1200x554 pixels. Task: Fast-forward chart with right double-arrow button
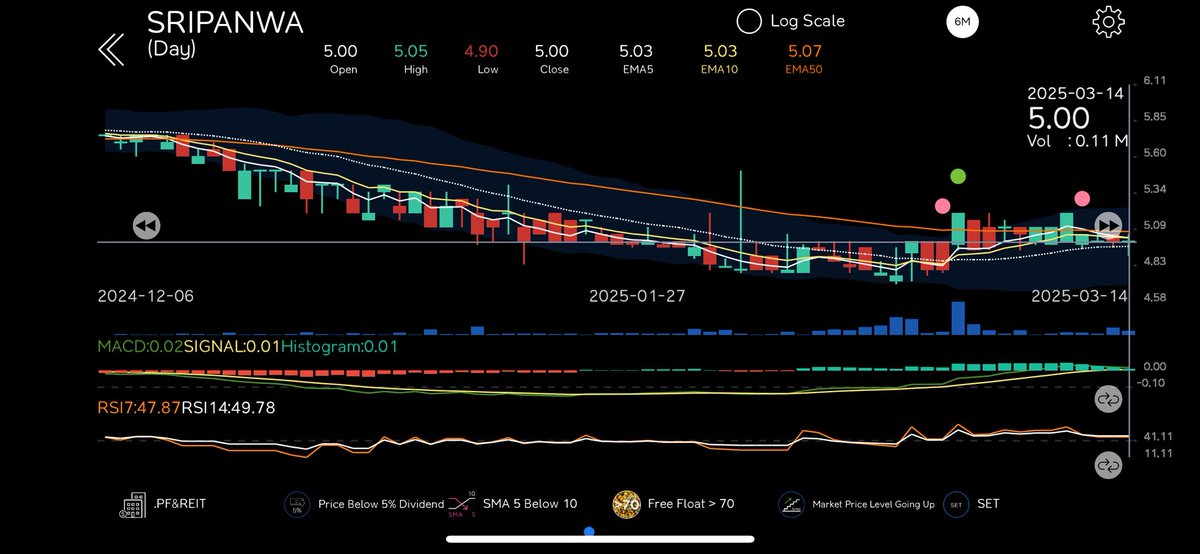click(1109, 225)
